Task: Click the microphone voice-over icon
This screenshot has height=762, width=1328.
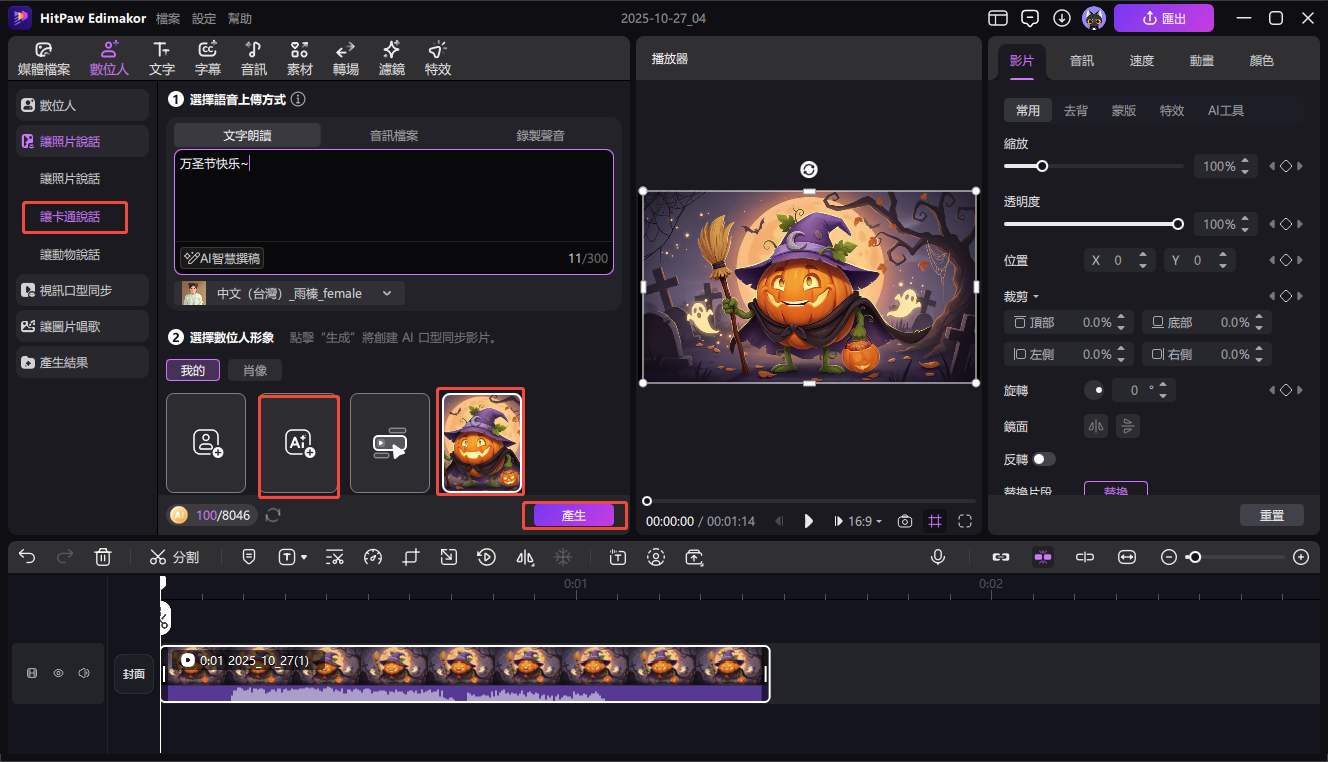Action: coord(938,557)
